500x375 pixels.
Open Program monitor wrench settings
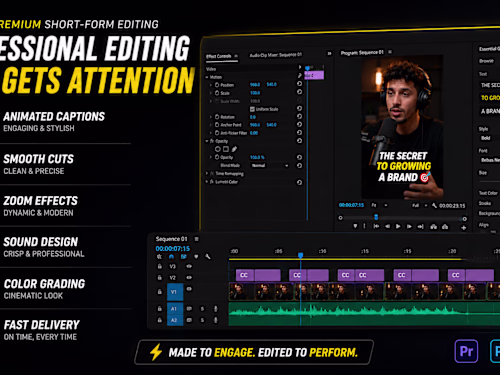[x=434, y=206]
